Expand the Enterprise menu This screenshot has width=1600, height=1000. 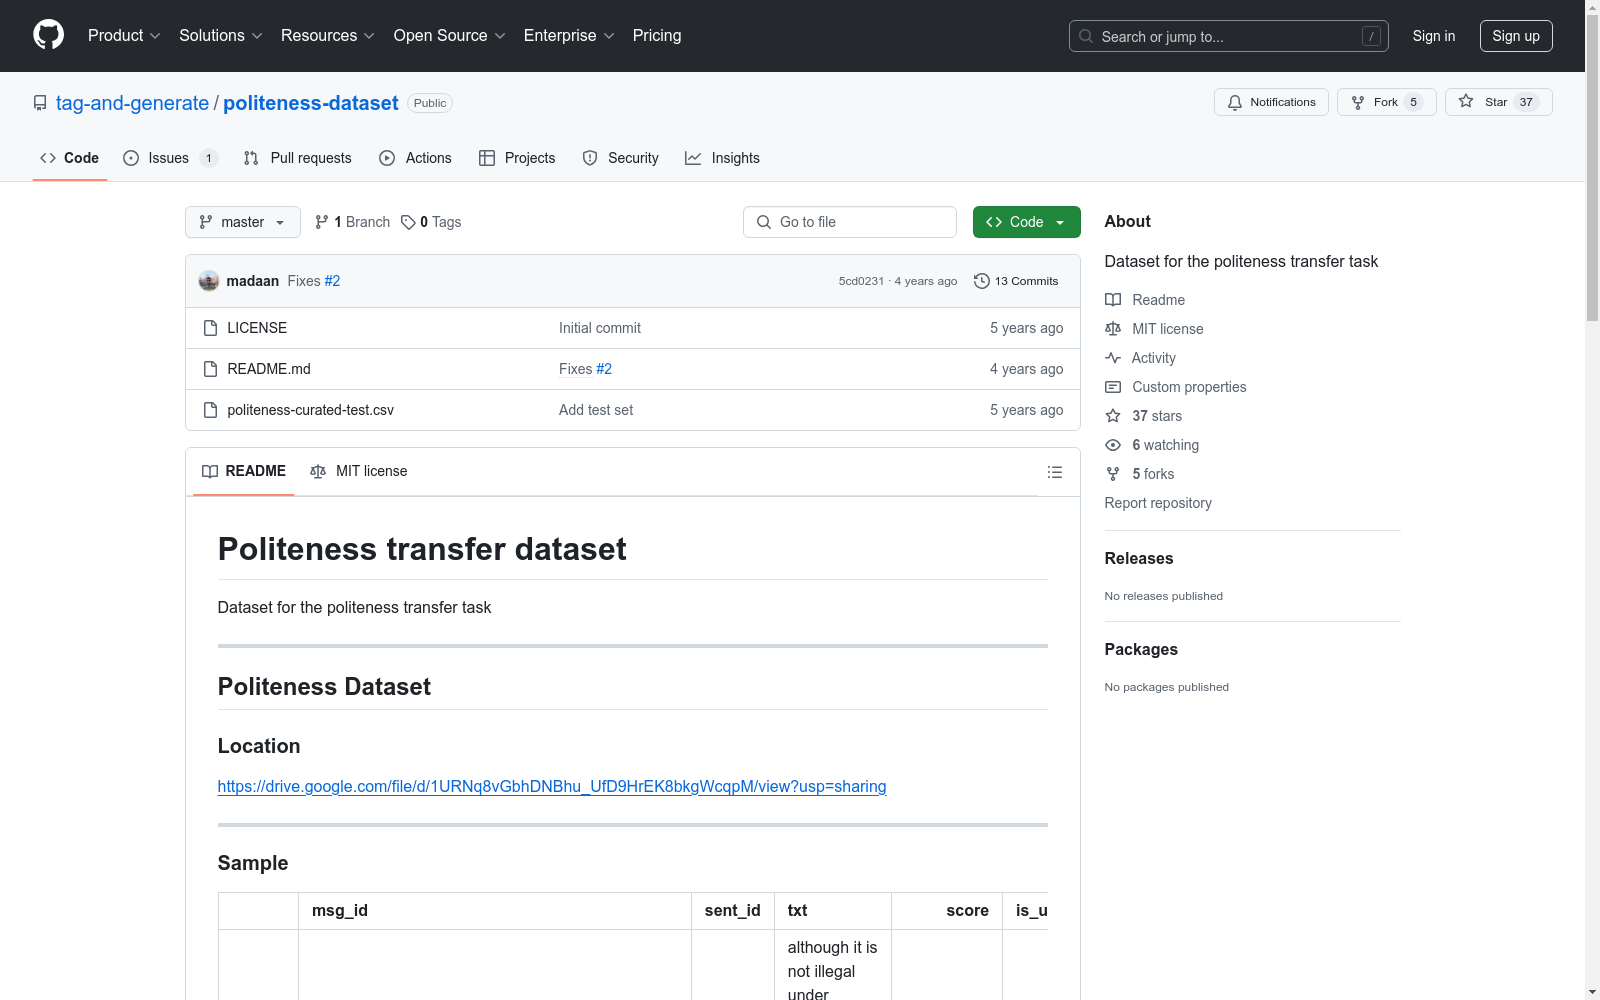569,36
